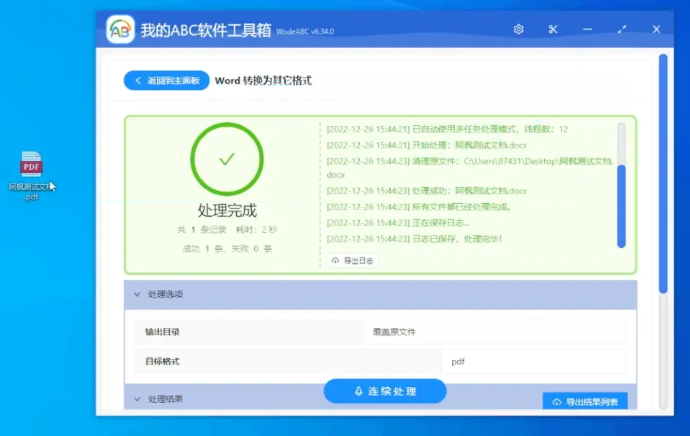Minimize the ABC toolbox window

(587, 29)
